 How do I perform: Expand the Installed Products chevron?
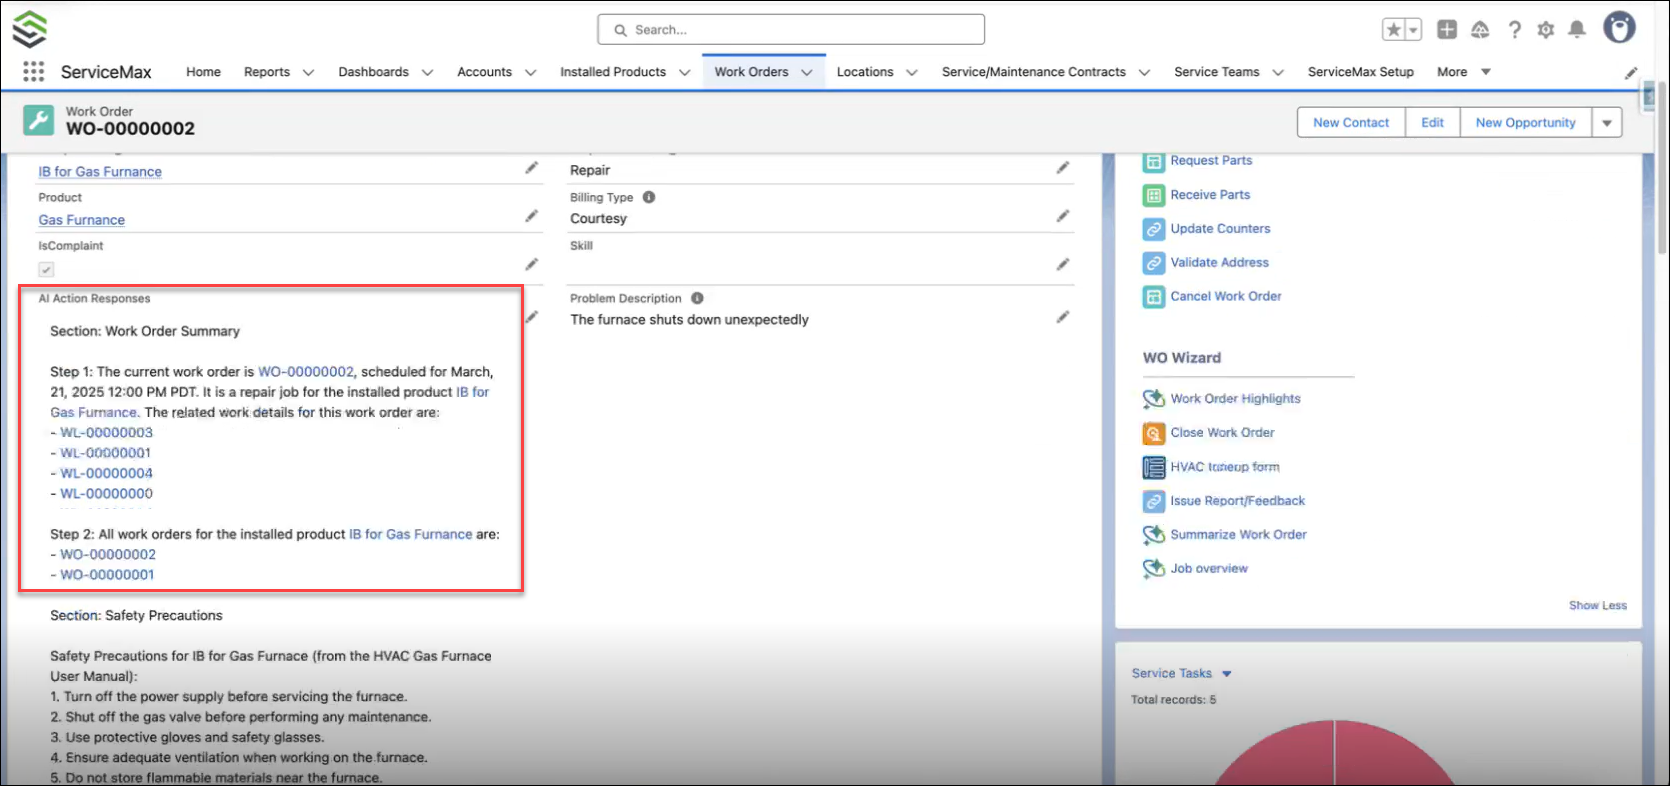click(x=685, y=72)
